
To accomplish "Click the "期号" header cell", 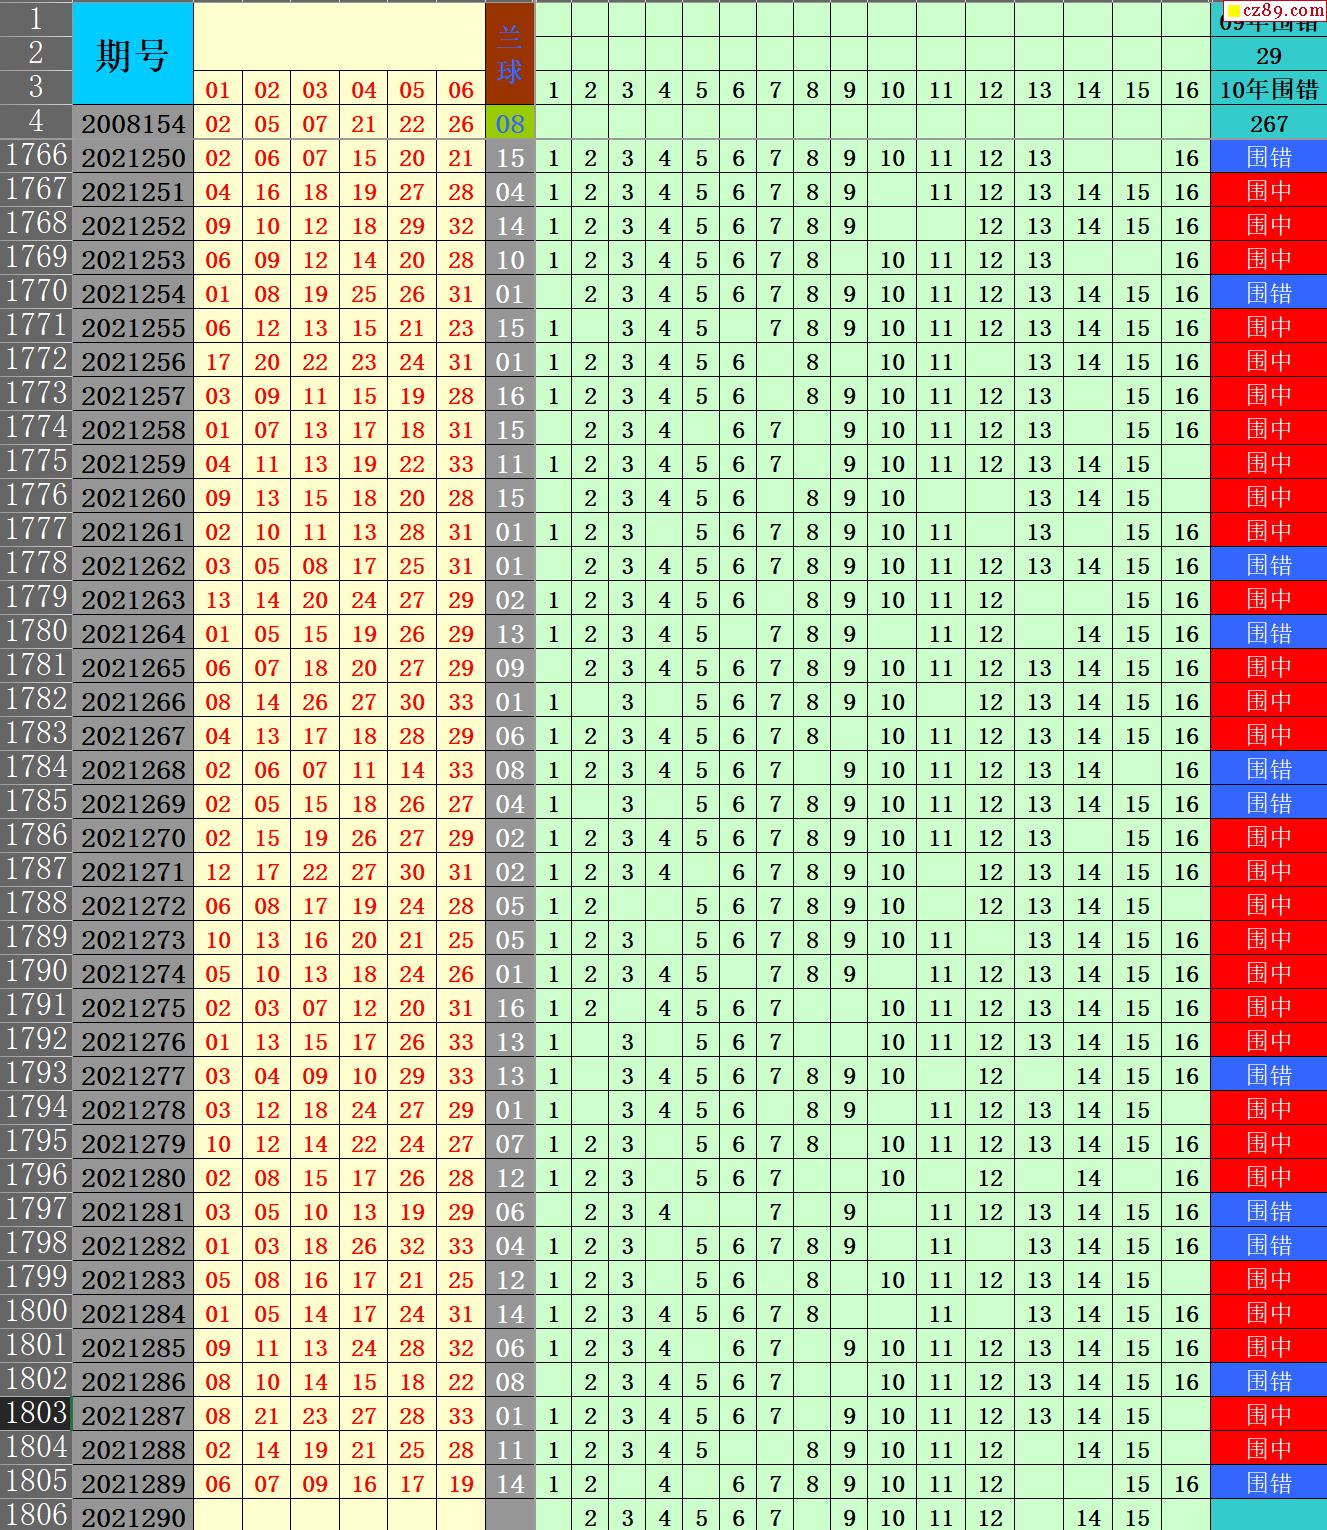I will (x=133, y=54).
